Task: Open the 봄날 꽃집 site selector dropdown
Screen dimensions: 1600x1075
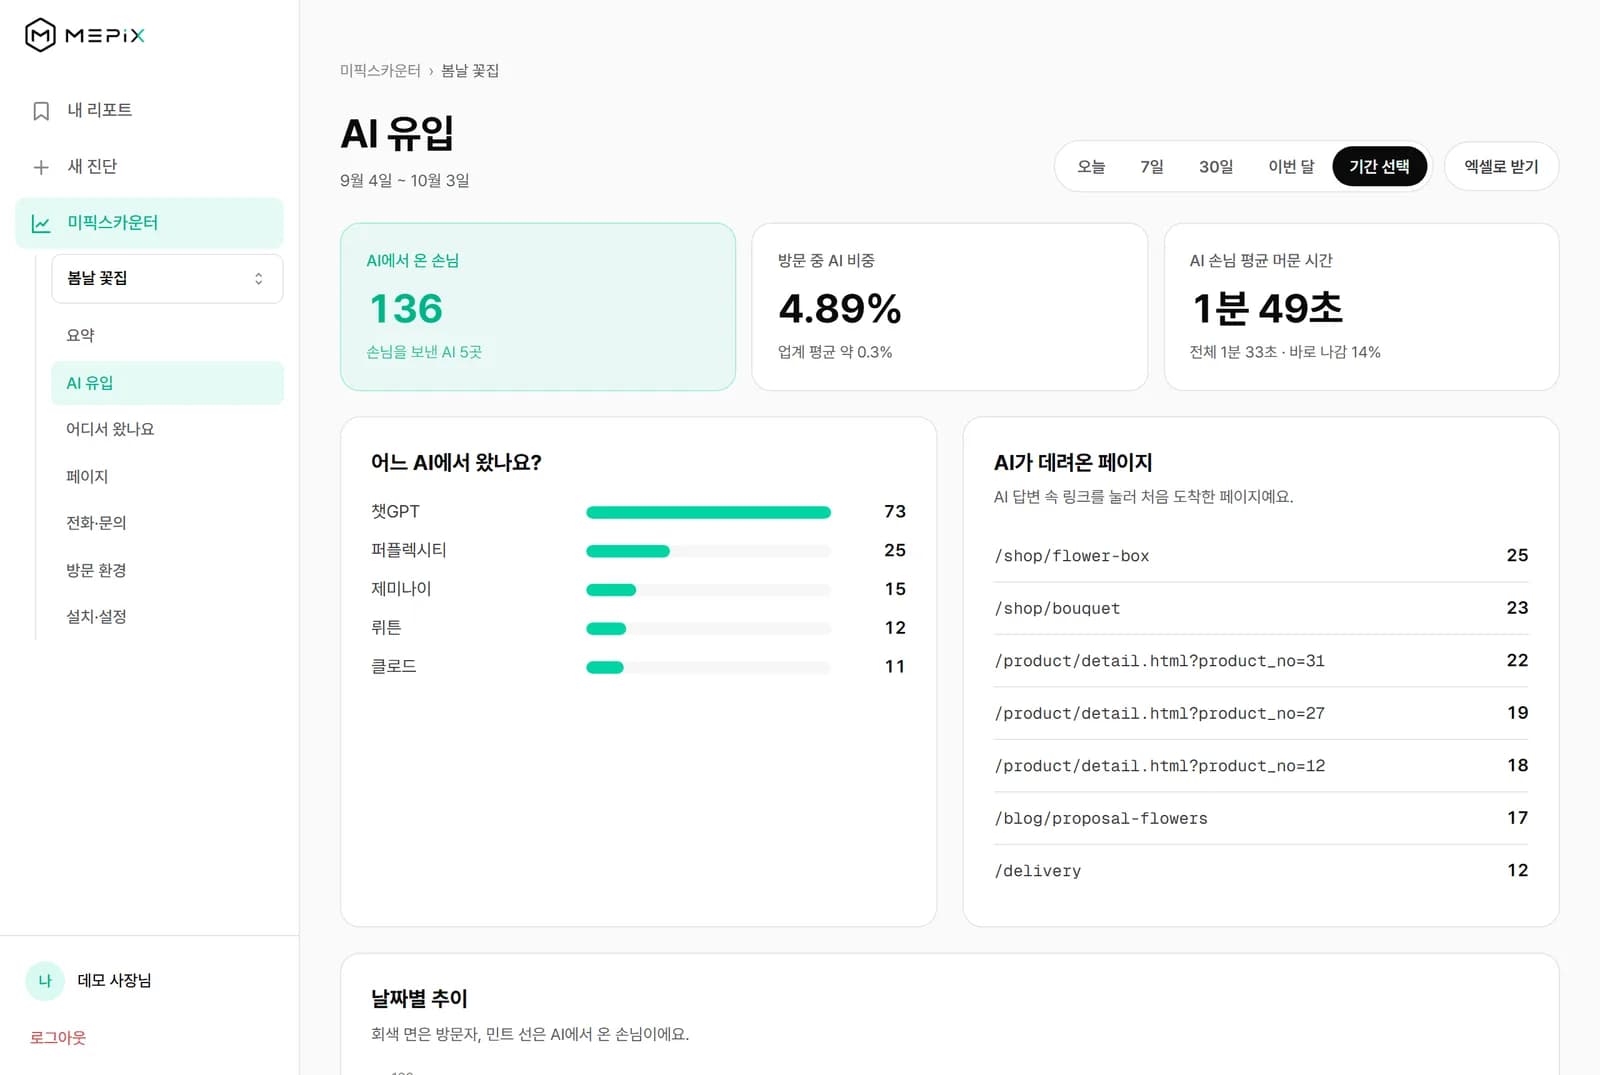Action: tap(167, 278)
